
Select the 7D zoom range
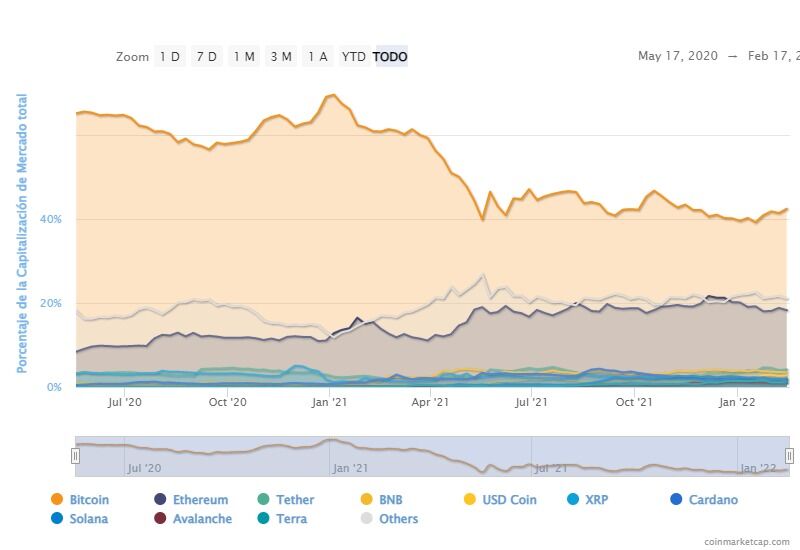click(x=206, y=57)
